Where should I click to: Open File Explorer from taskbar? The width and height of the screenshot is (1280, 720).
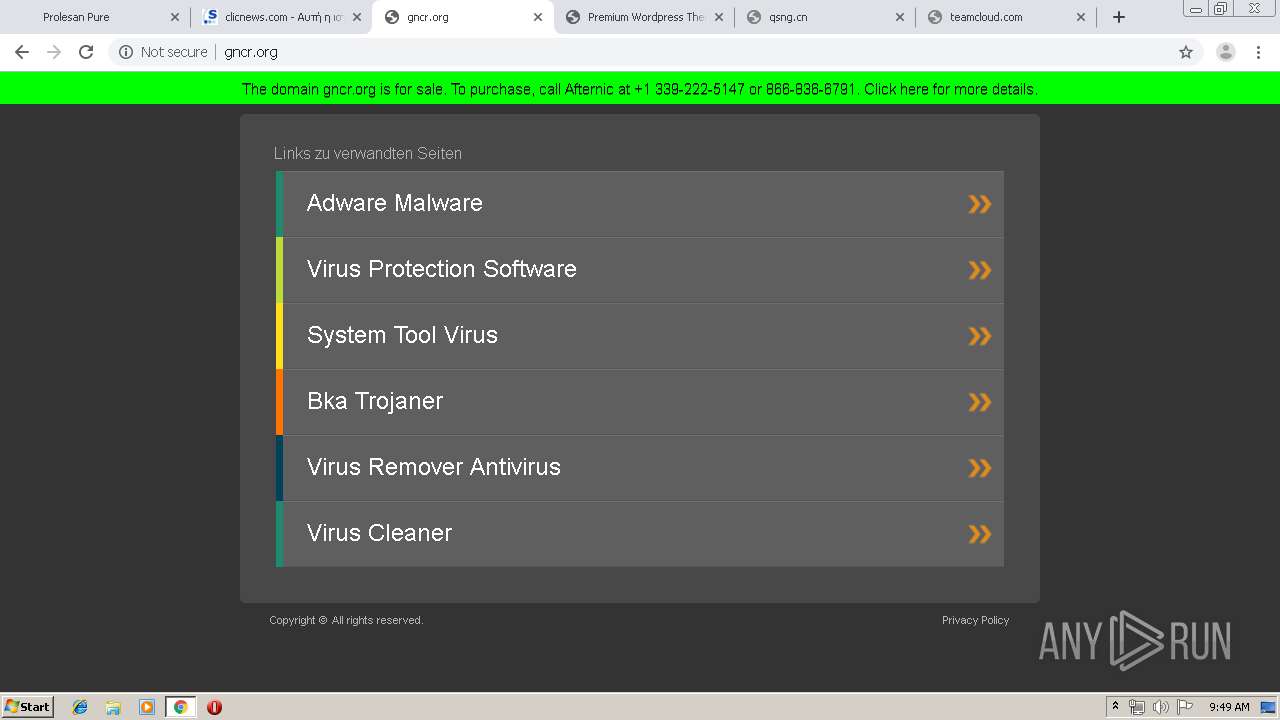pos(113,707)
